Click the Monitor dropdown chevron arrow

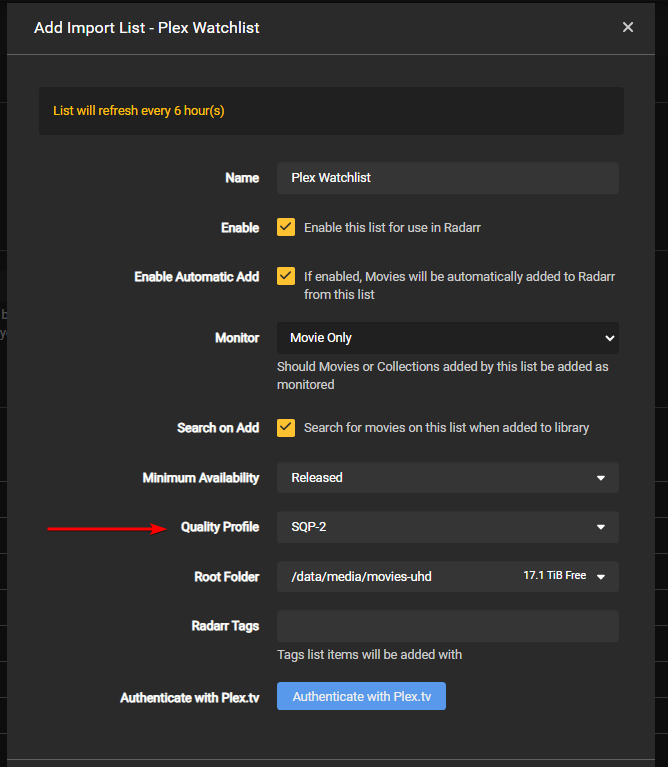point(610,338)
